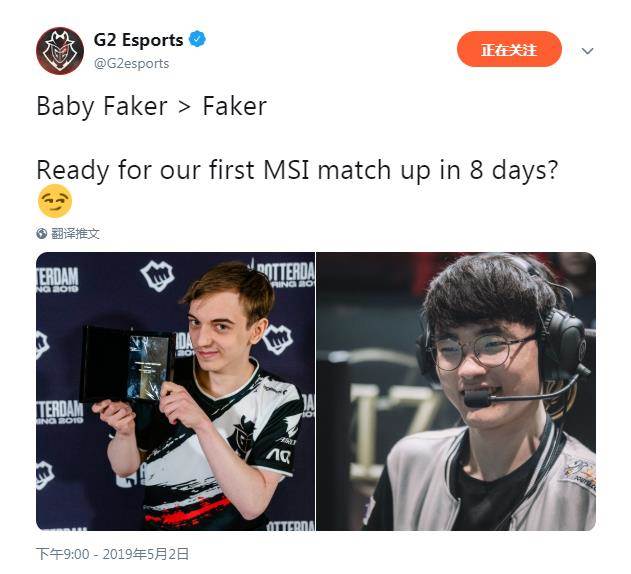631x574 pixels.
Task: Click the smirking face emoji
Action: pyautogui.click(x=55, y=201)
